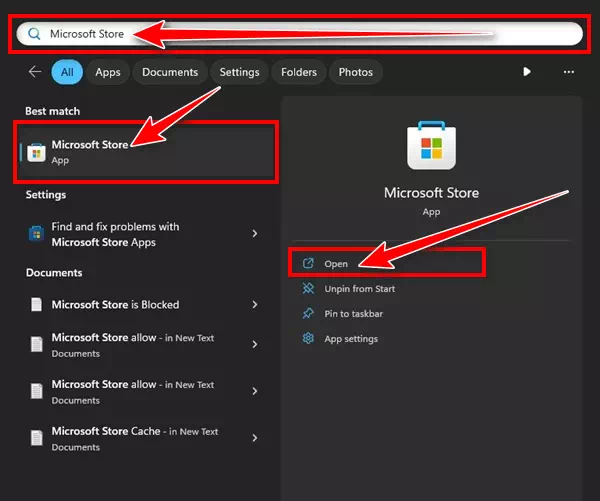Switch to the Apps filter tab
This screenshot has width=600, height=501.
tap(108, 72)
